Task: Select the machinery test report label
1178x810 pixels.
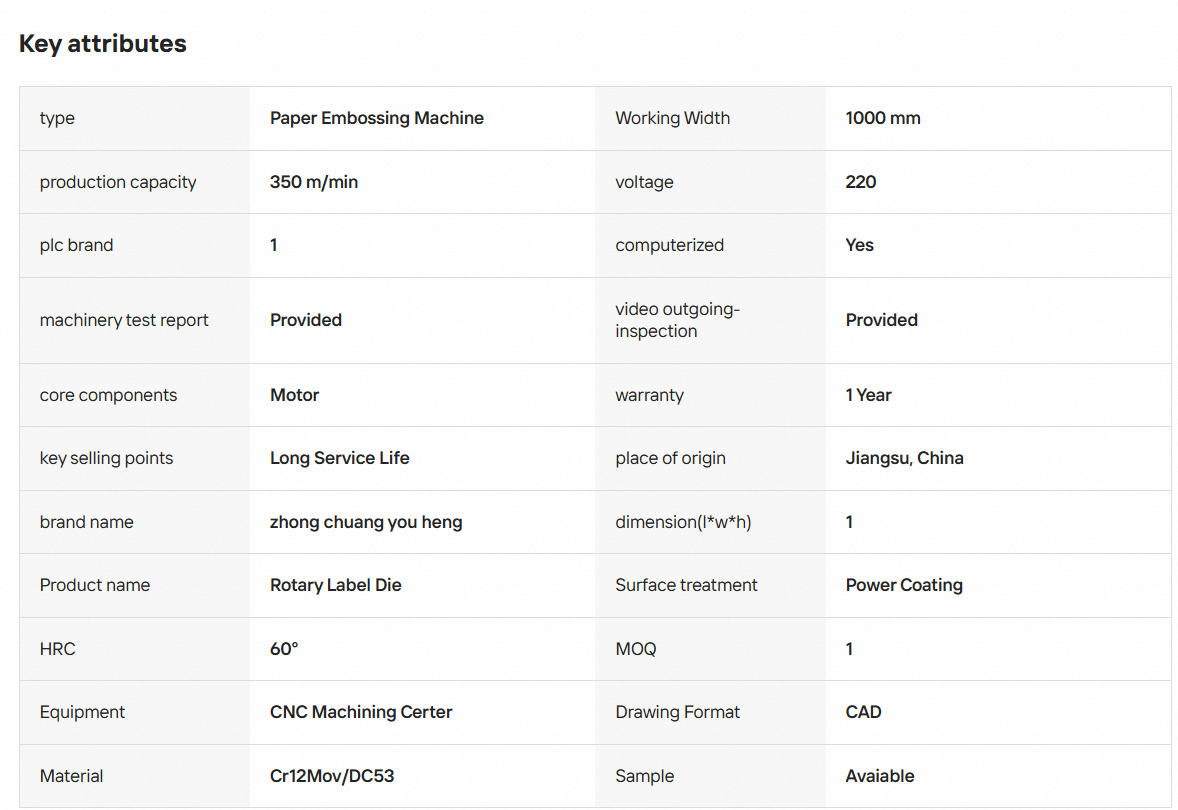Action: 124,320
